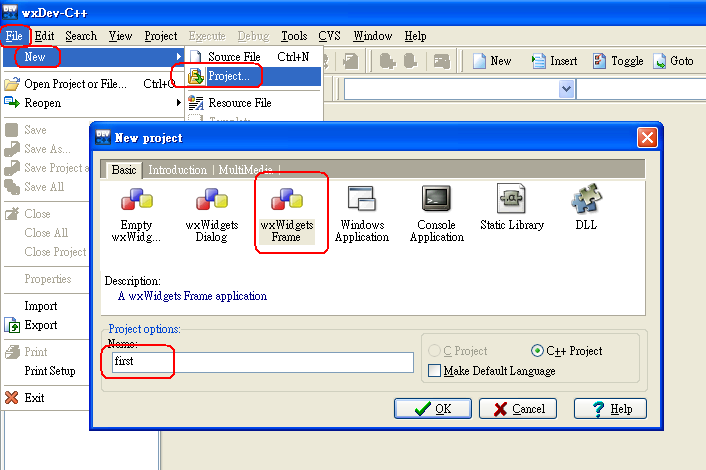
Task: Open the CVS menu
Action: click(329, 36)
